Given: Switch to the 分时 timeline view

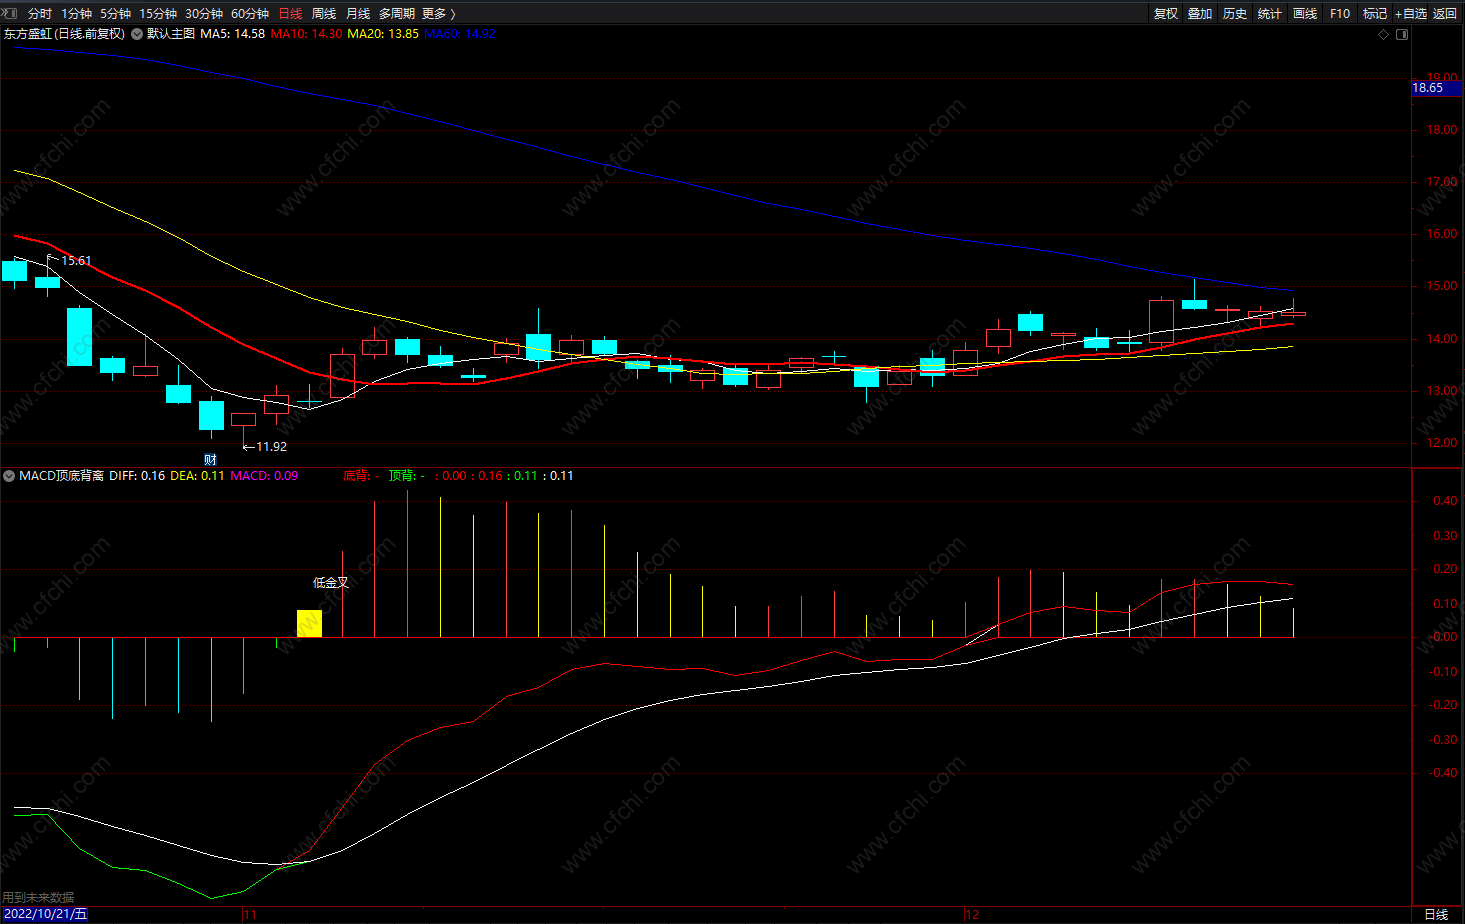Looking at the screenshot, I should pos(40,13).
